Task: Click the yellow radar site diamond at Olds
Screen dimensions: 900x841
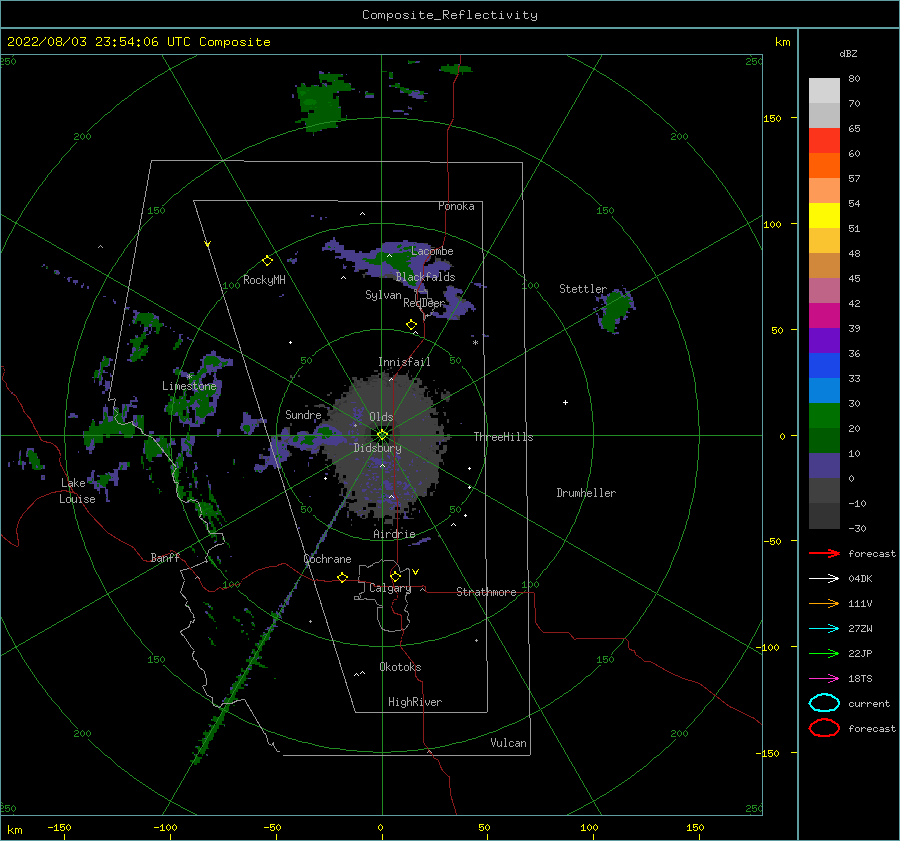Action: pos(382,435)
